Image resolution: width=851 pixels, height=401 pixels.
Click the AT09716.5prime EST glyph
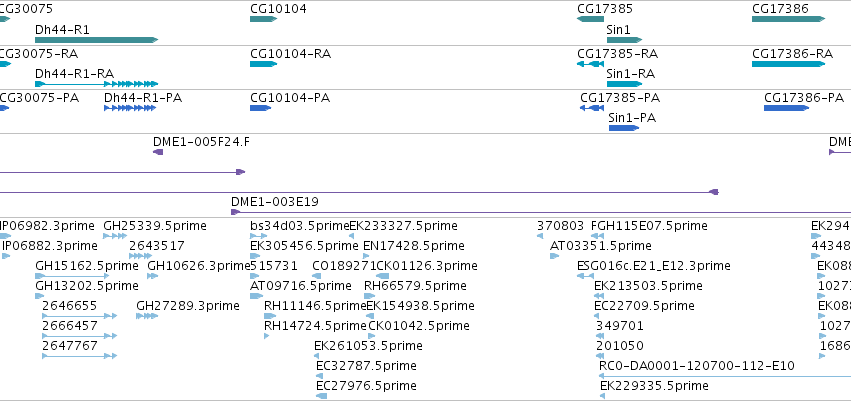[256, 296]
